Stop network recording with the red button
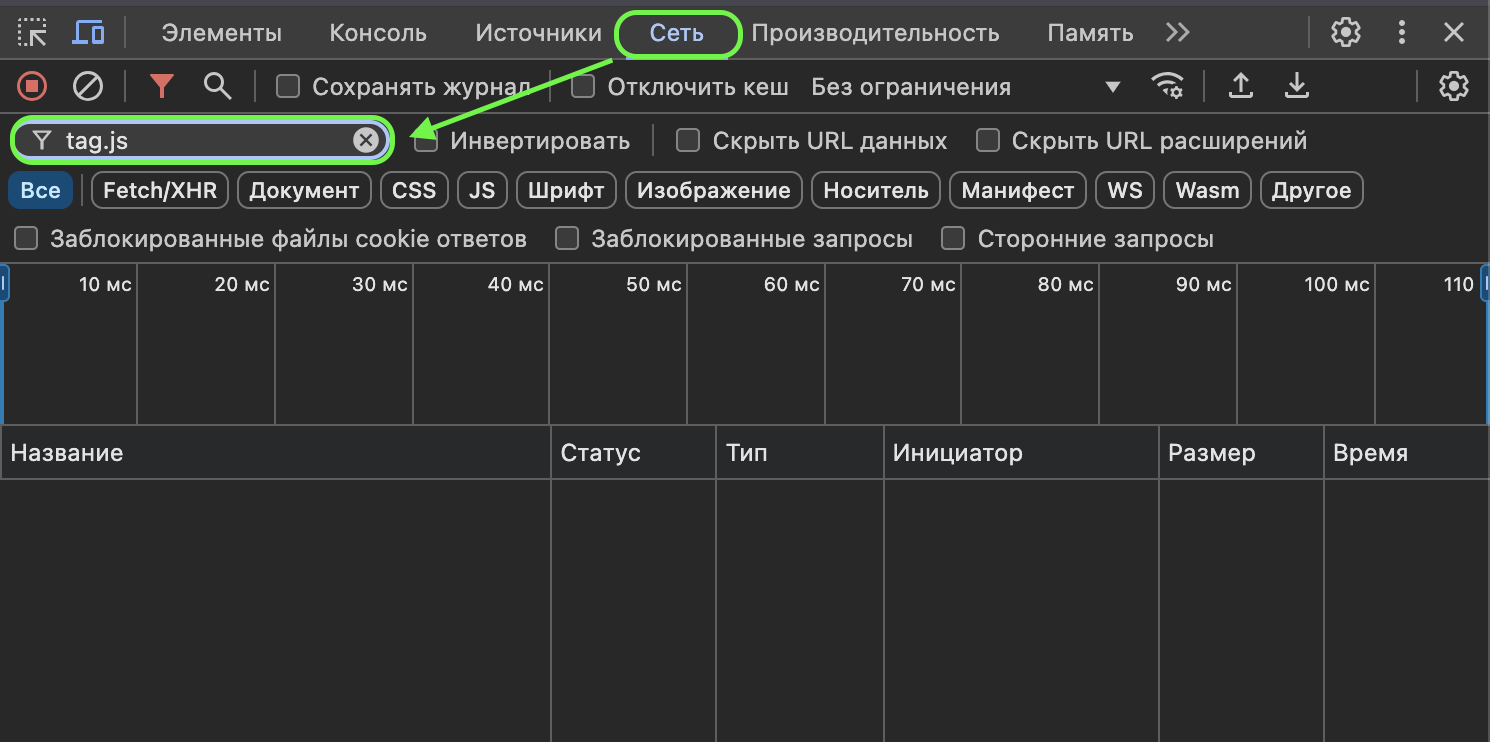Viewport: 1490px width, 742px height. (32, 87)
